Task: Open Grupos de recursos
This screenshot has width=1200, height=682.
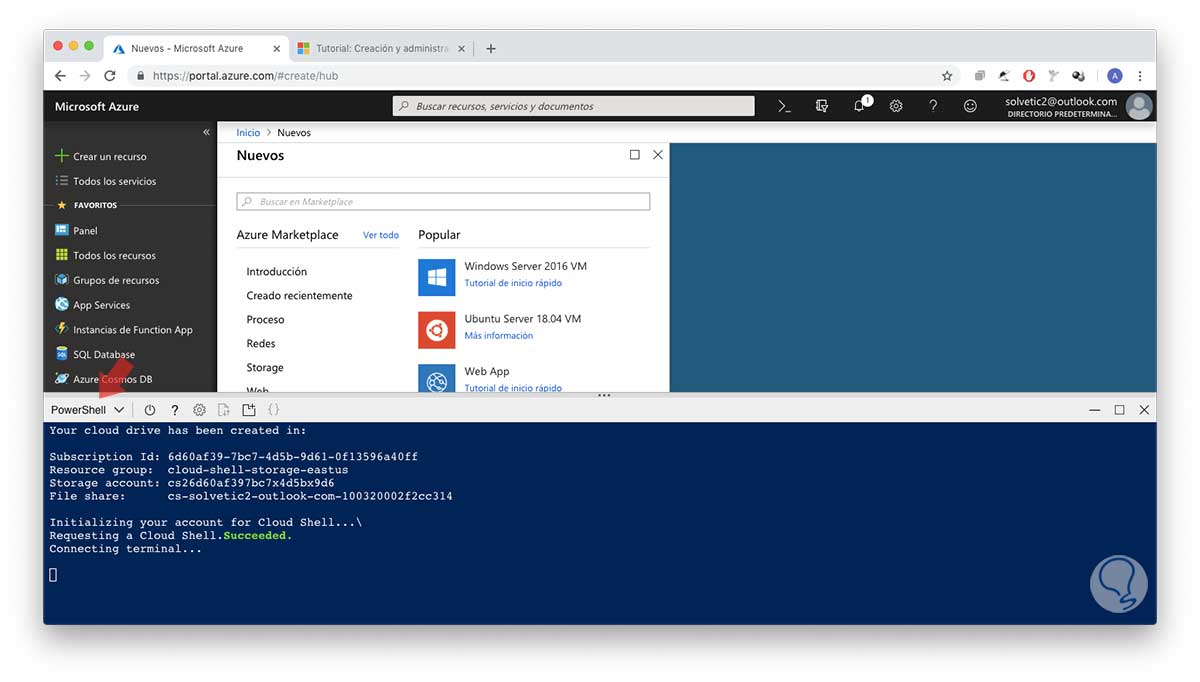Action: 108,280
